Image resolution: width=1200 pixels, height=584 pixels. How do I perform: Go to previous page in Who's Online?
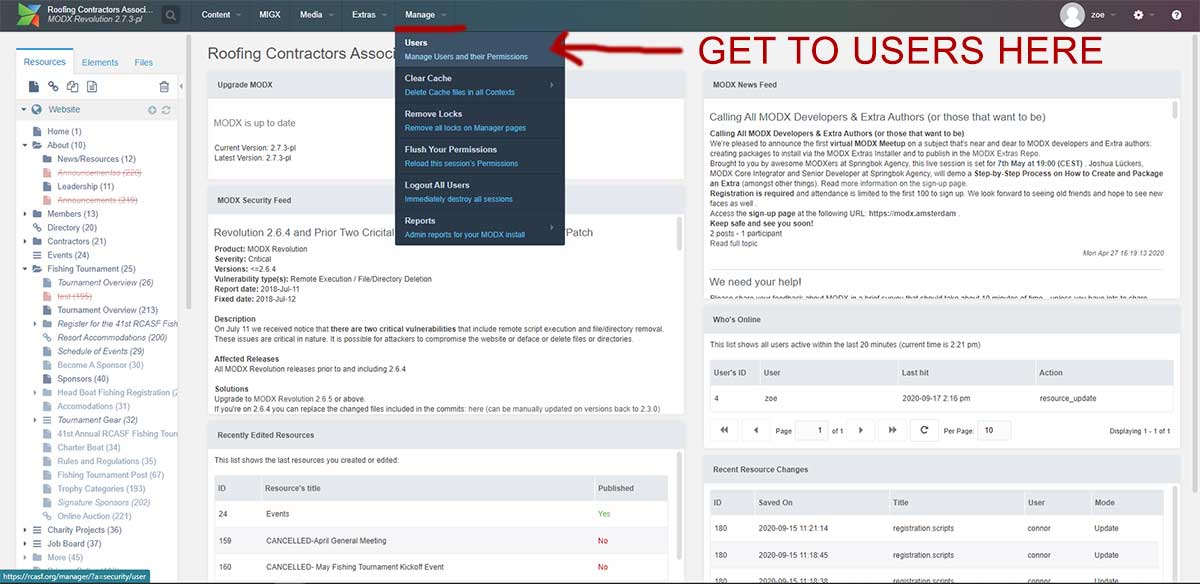(756, 430)
